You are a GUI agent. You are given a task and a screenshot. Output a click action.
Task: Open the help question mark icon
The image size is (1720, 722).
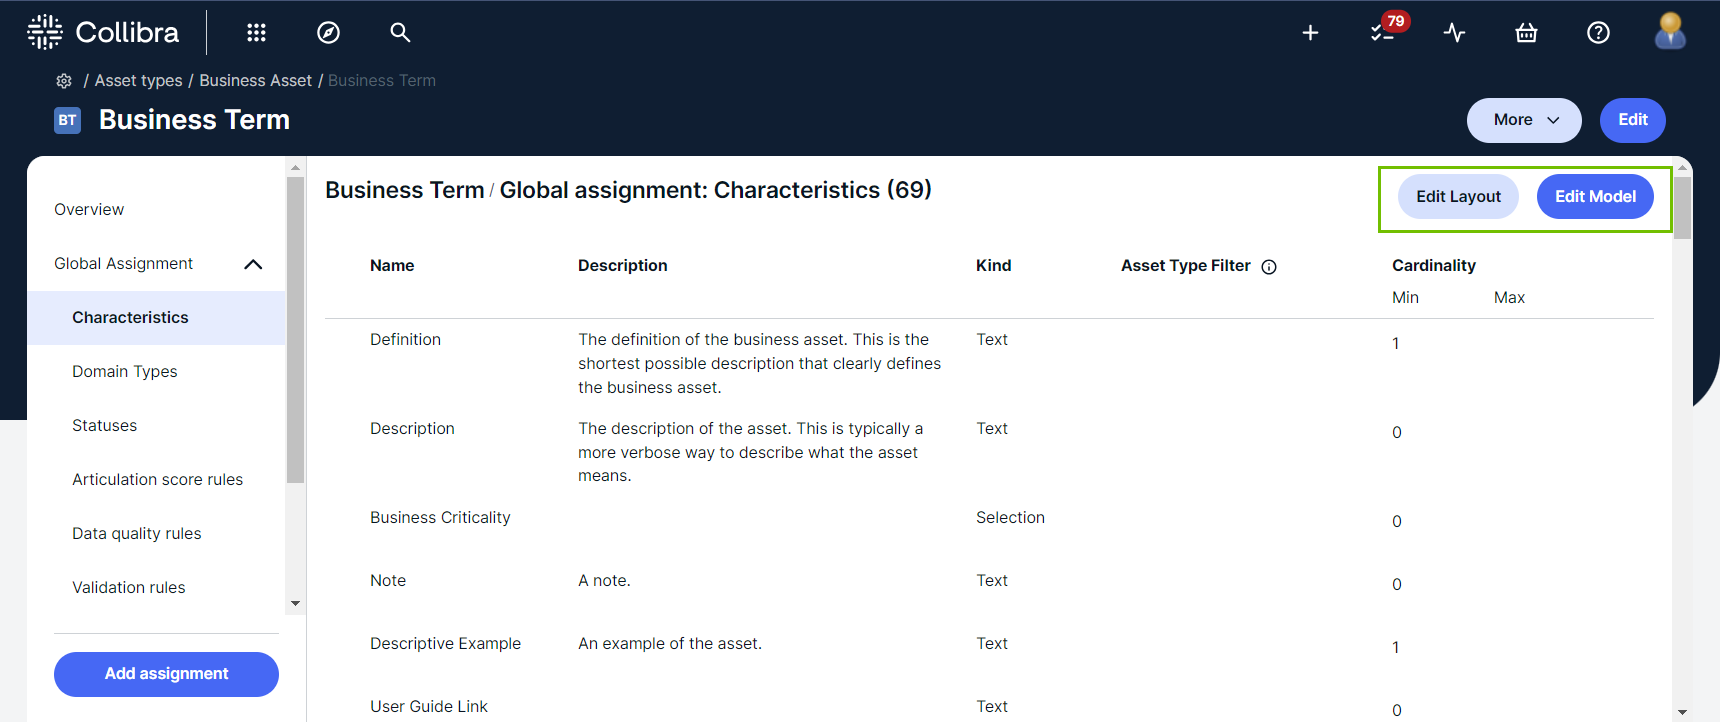[x=1598, y=33]
